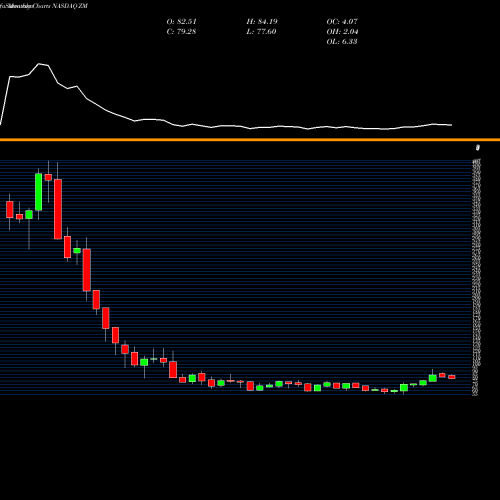Click the low price value L: 77.60

(261, 32)
